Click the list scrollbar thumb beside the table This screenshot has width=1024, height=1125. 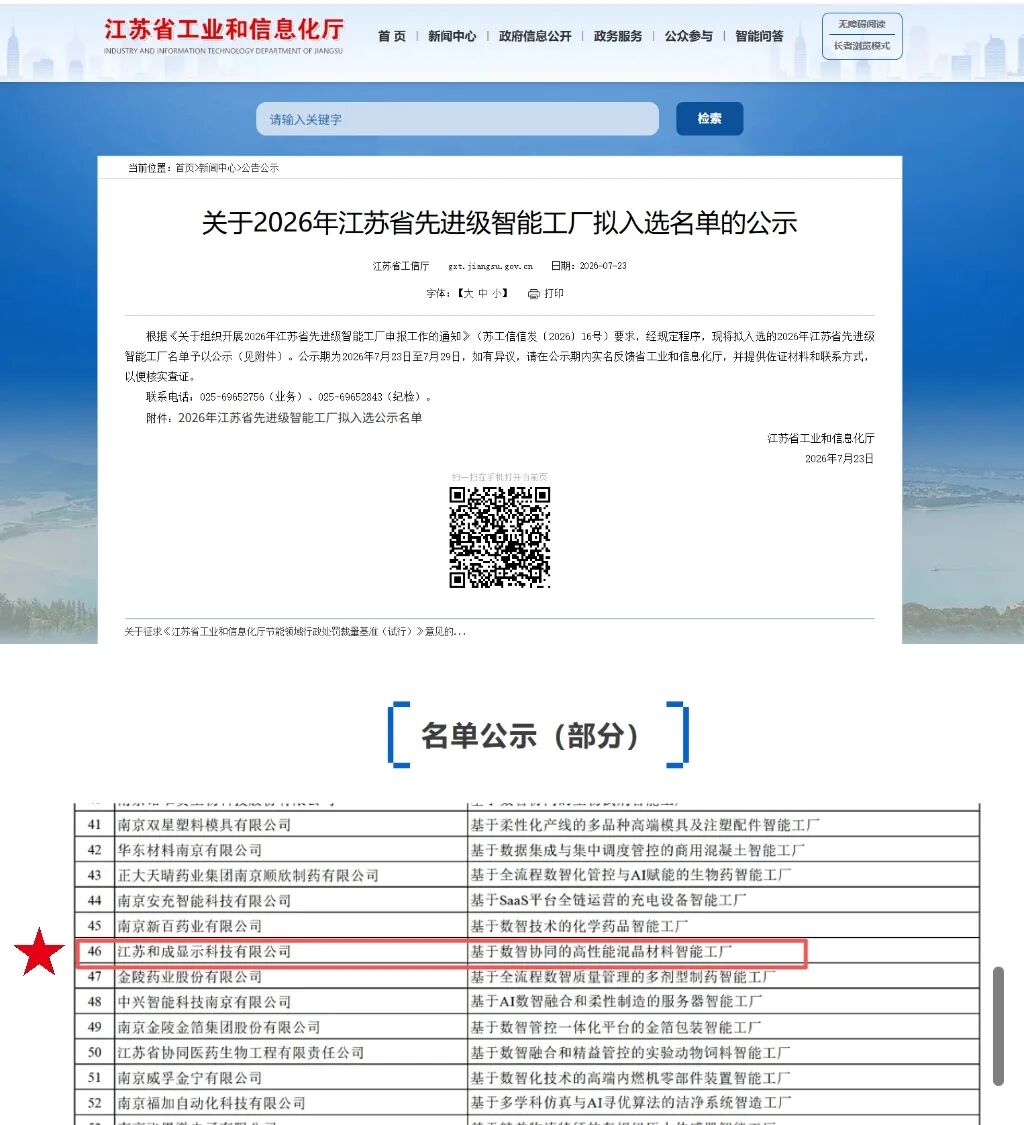click(998, 1027)
